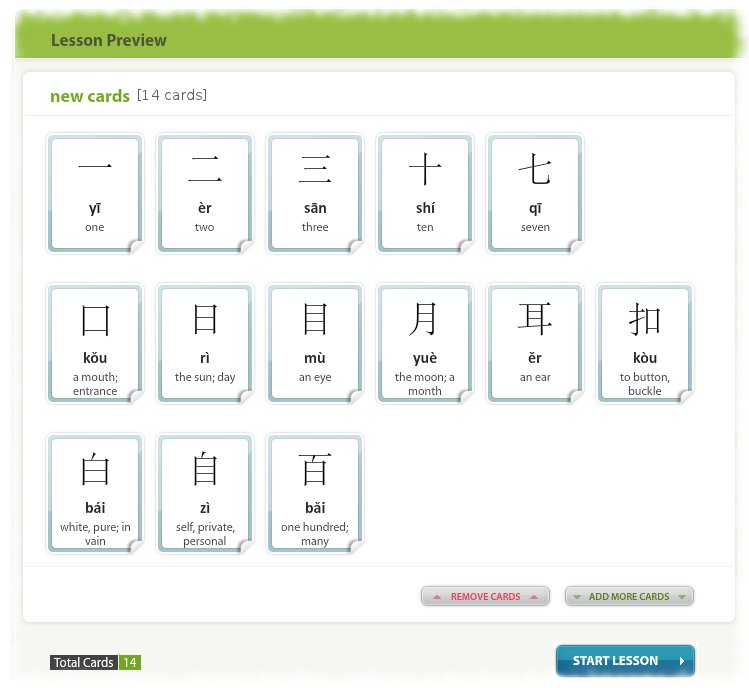Click the Remove Cards button

tap(485, 596)
